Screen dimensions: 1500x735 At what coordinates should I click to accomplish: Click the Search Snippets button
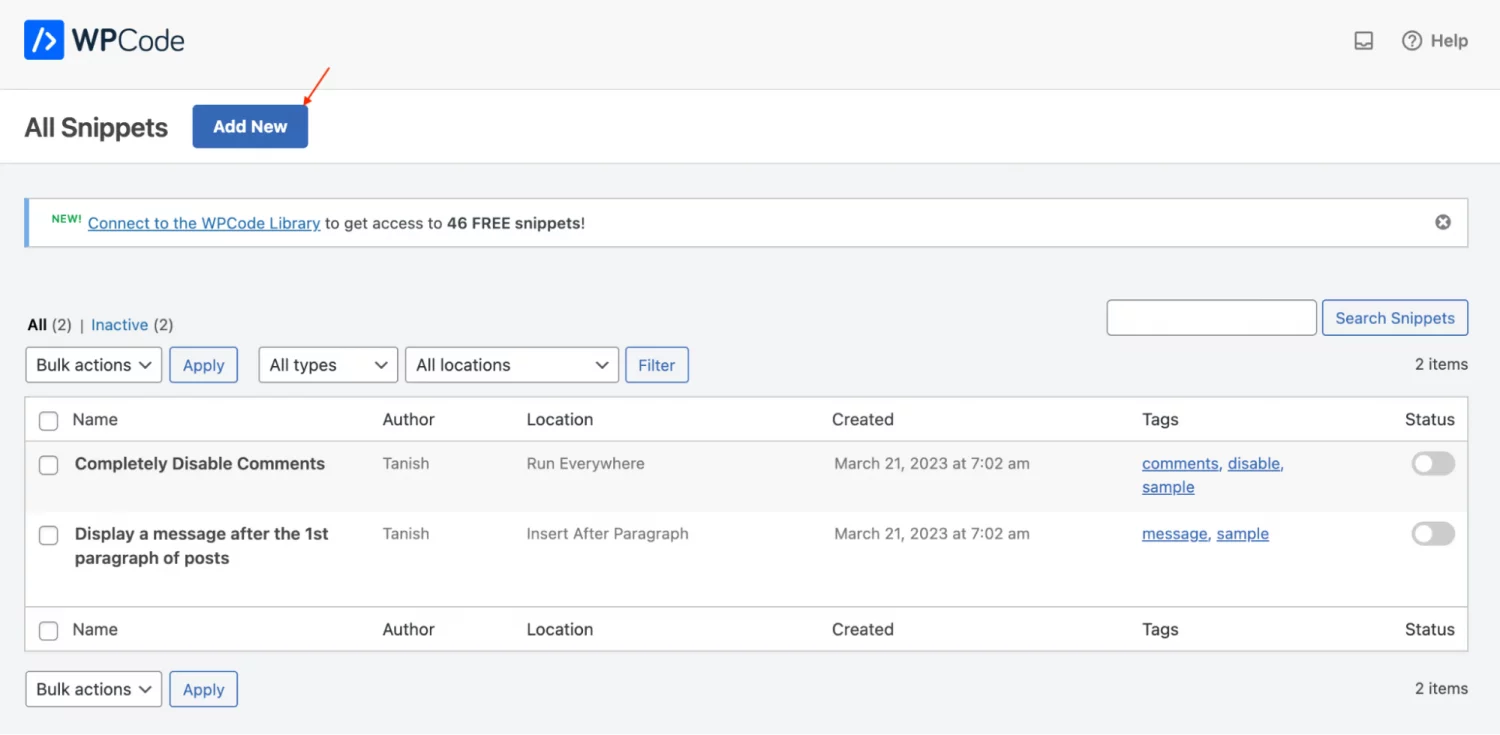pos(1395,318)
